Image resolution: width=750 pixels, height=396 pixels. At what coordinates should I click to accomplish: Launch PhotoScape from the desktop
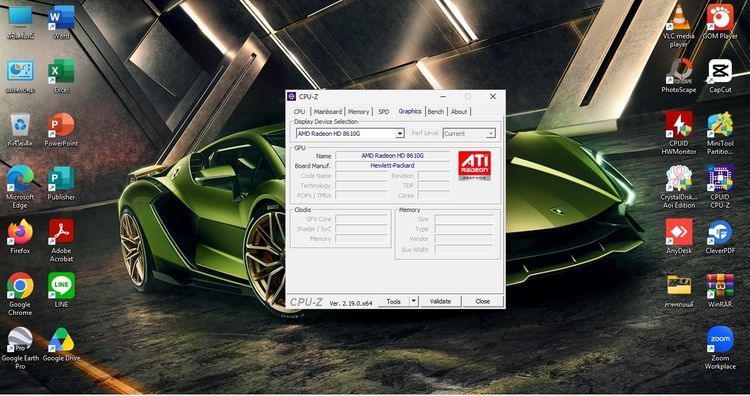click(679, 76)
